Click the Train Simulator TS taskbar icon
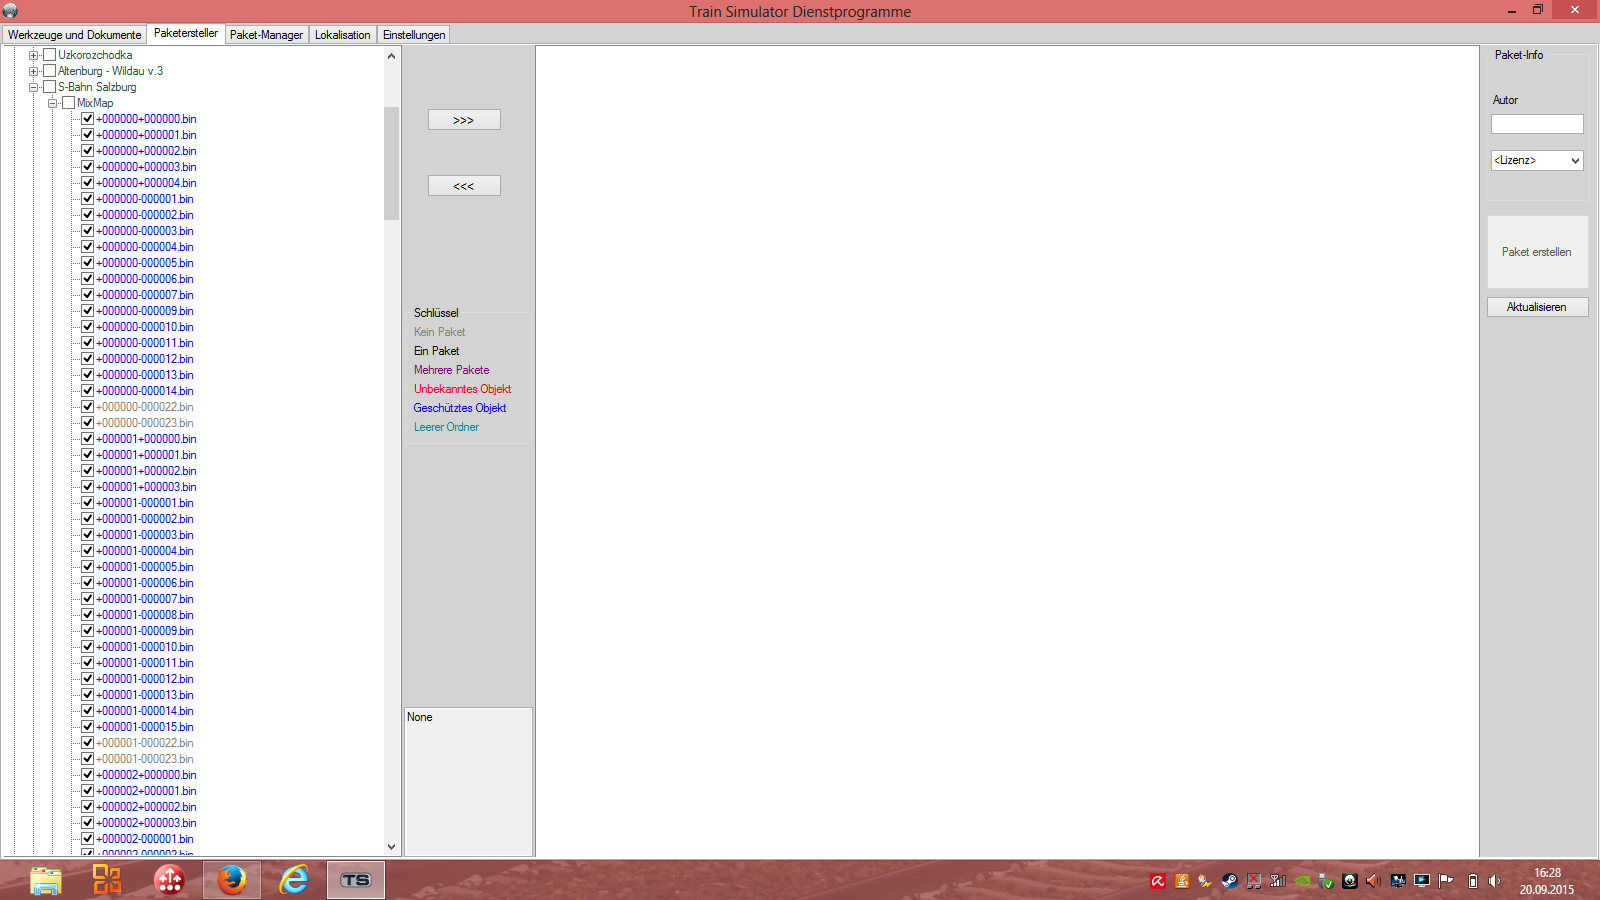Screen dimensions: 1600x900 (x=356, y=880)
